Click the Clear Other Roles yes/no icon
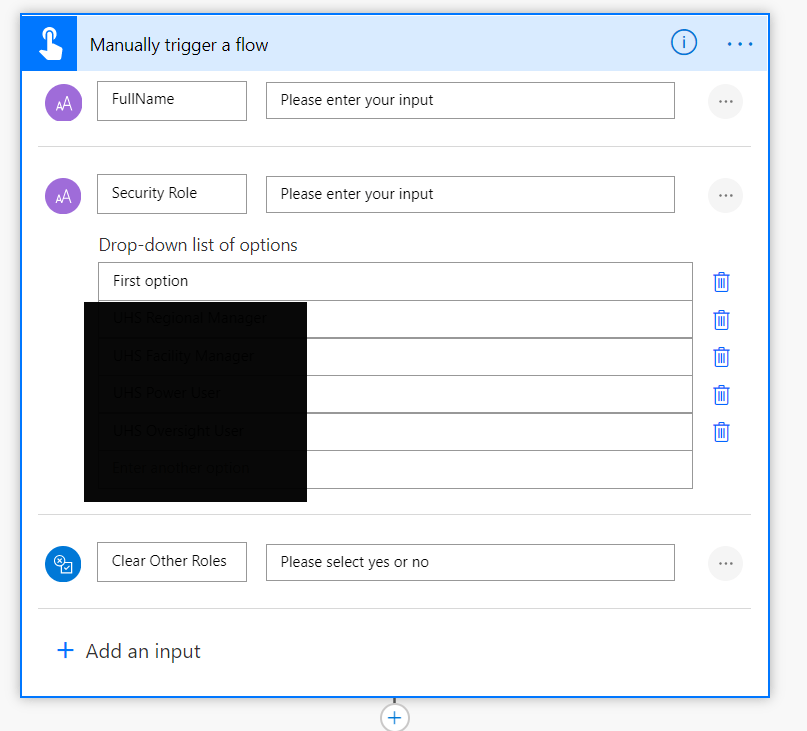 click(x=63, y=563)
